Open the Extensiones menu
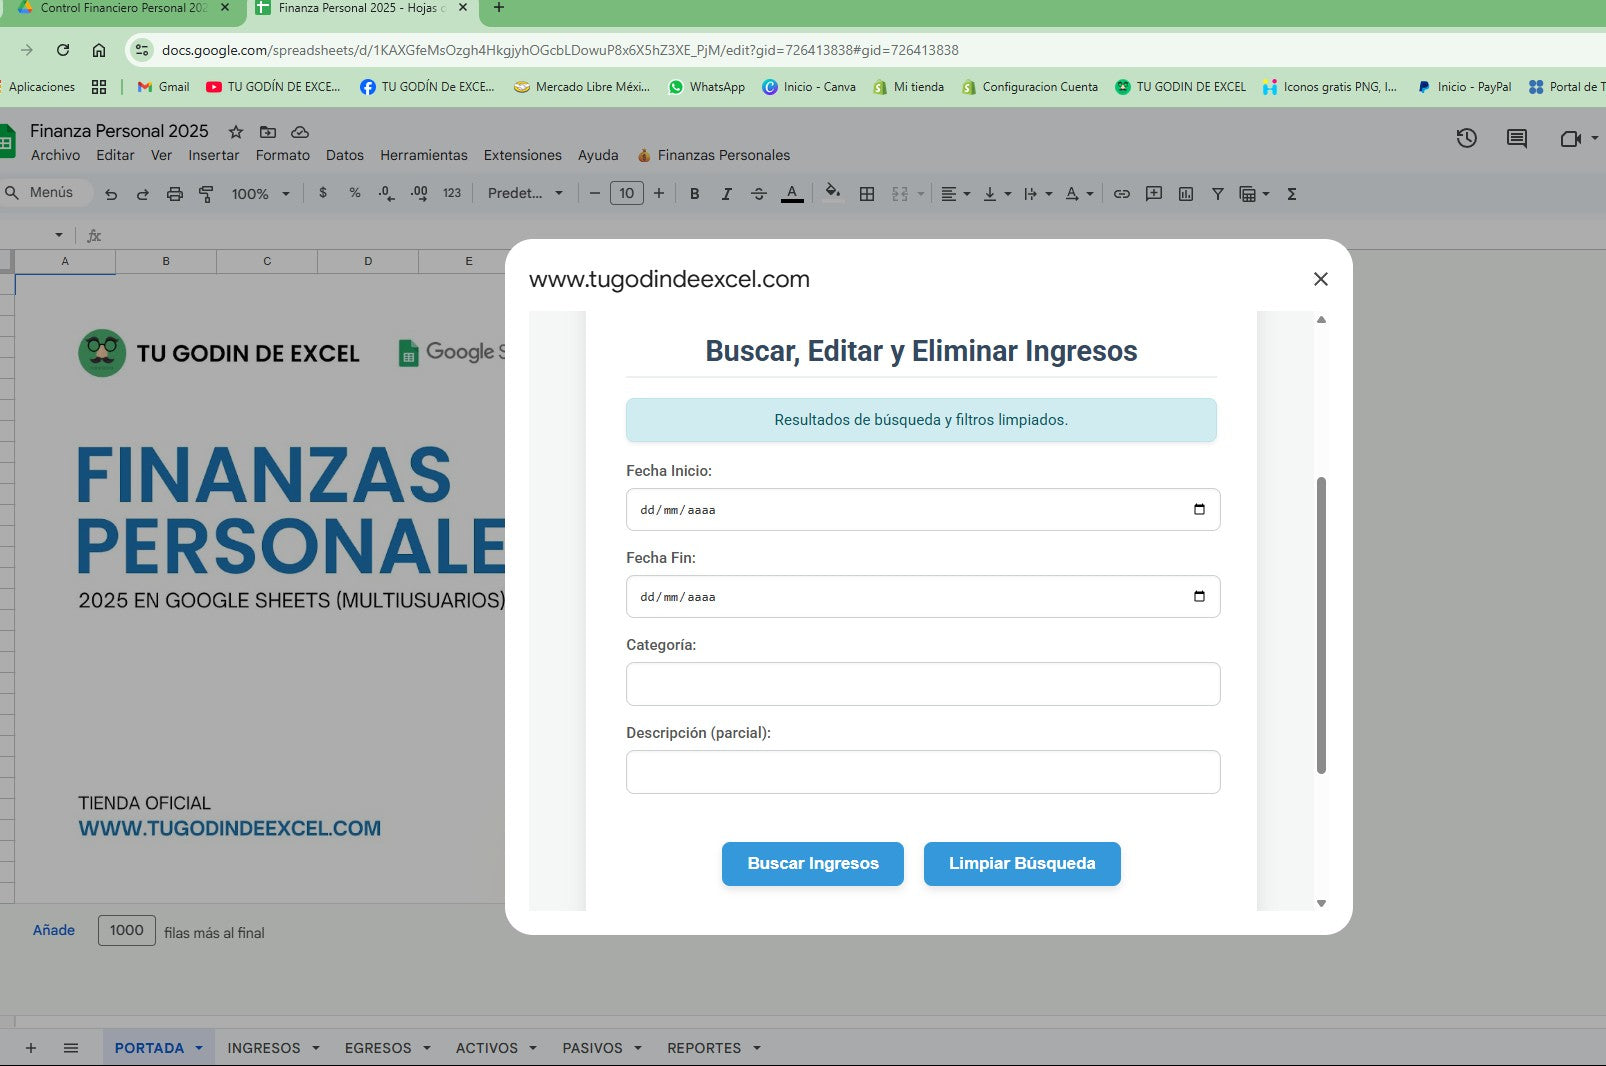The width and height of the screenshot is (1606, 1066). [523, 155]
